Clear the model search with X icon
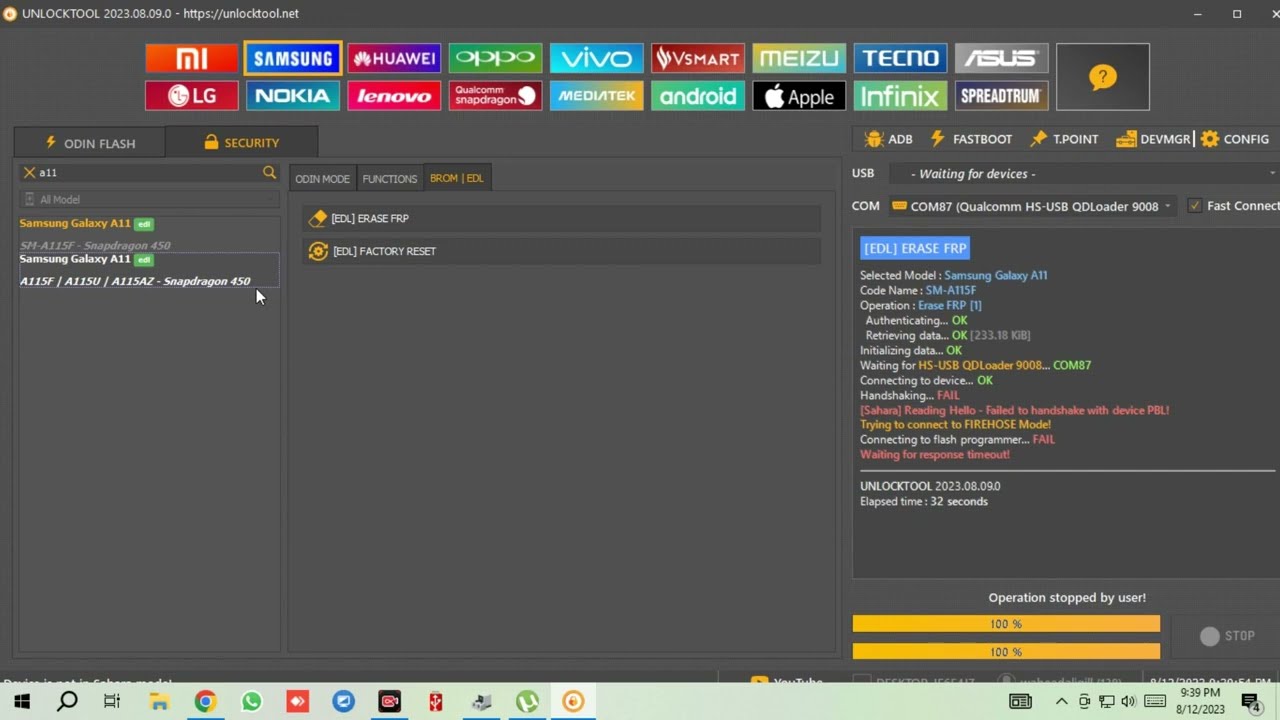 point(29,173)
